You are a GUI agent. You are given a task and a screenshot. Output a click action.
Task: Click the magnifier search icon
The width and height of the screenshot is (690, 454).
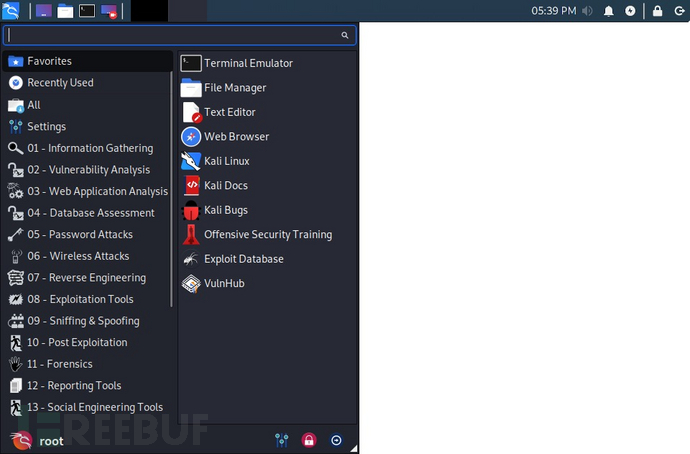pyautogui.click(x=345, y=35)
